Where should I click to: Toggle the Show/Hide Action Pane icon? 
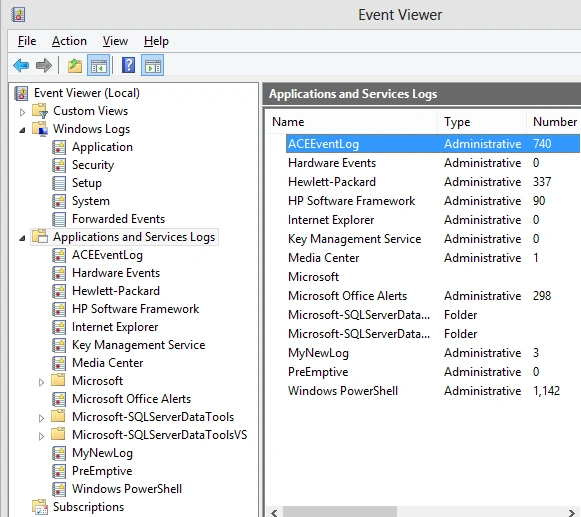tap(152, 66)
